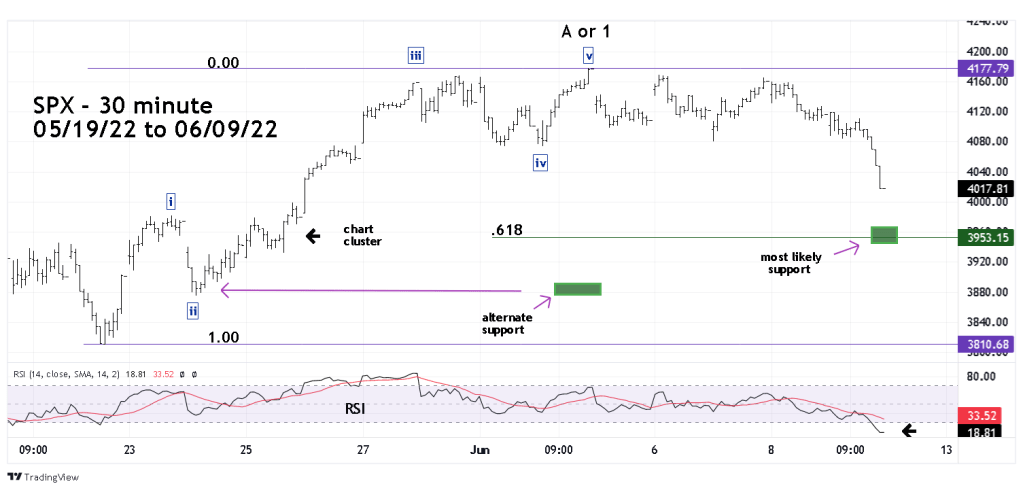This screenshot has height=490, width=1023.
Task: Click the boxed wave 'iv' marker
Action: [x=540, y=162]
